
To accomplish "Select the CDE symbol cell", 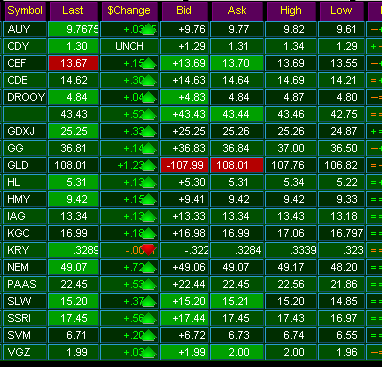I will tap(25, 80).
